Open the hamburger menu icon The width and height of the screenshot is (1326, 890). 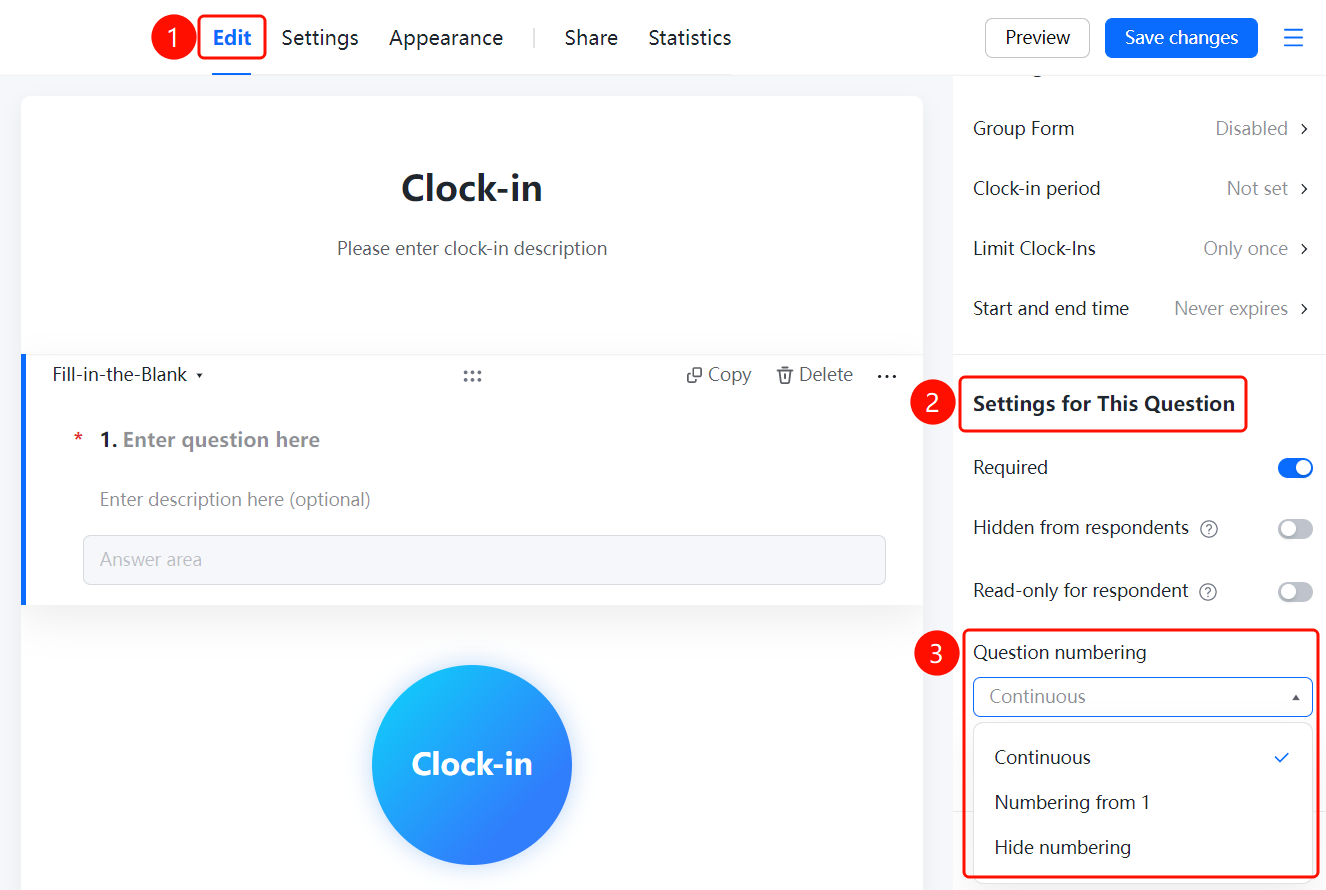1293,38
